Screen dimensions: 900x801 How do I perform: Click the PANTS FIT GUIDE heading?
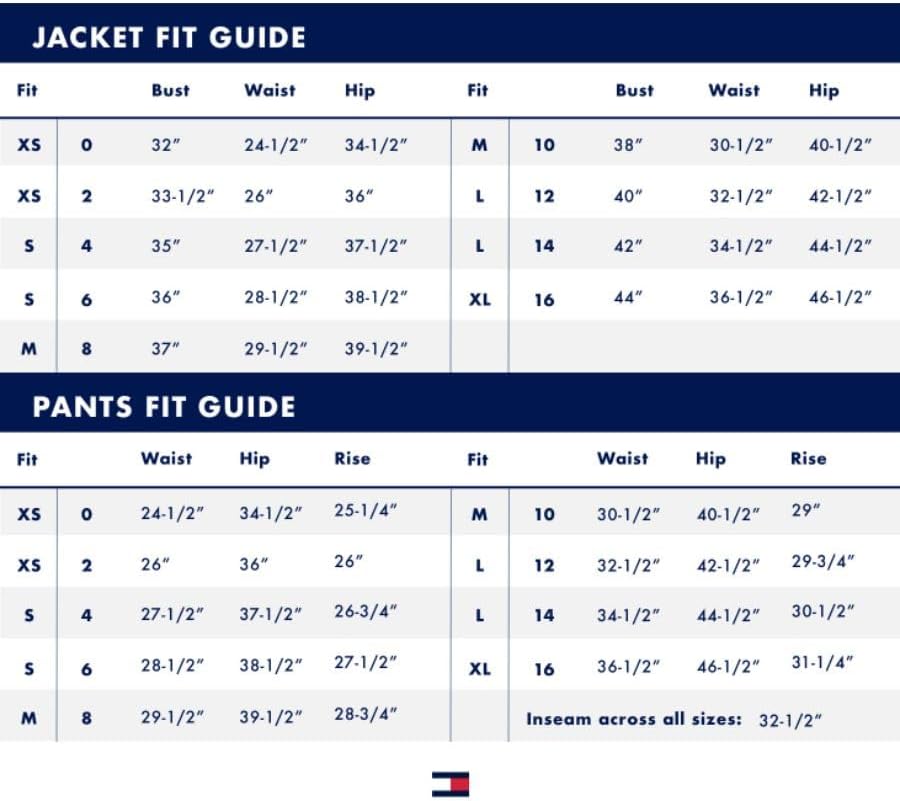164,407
